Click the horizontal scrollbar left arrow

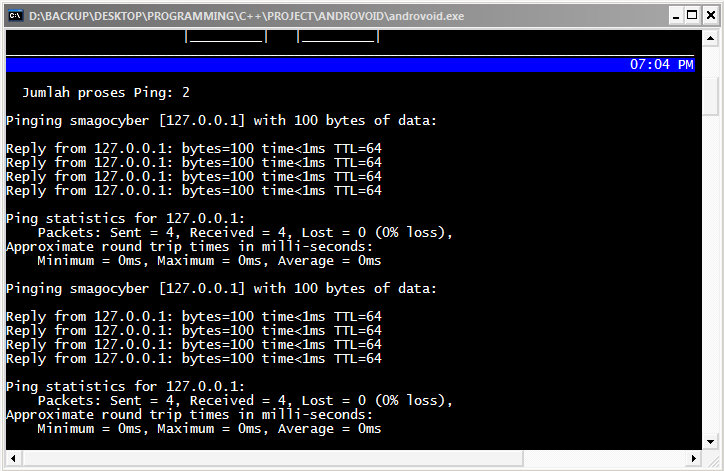(13, 459)
